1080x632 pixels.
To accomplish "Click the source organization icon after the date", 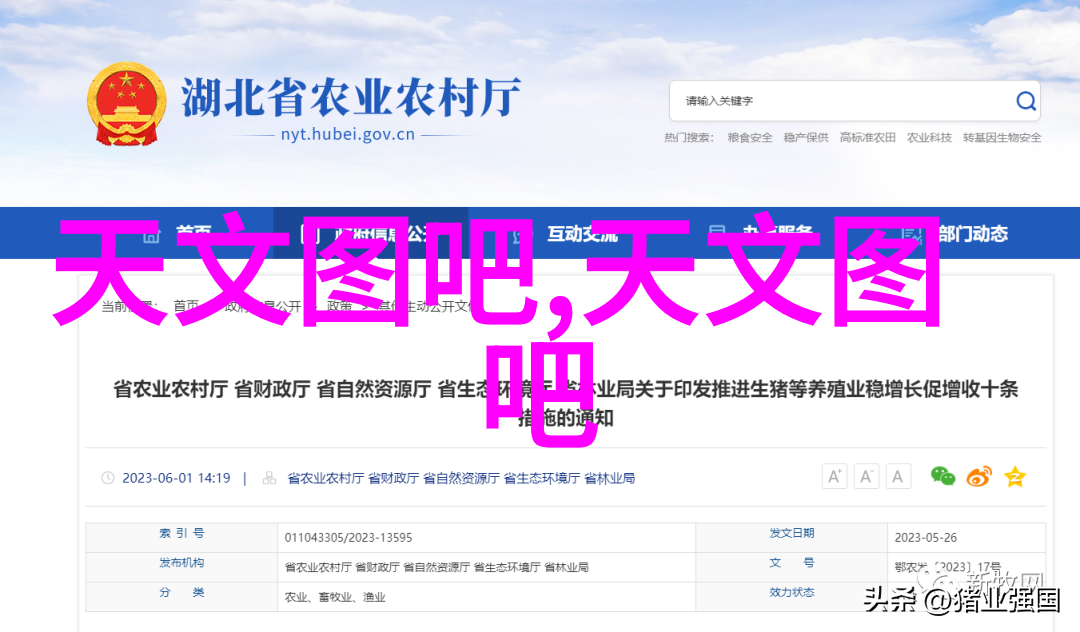I will (269, 478).
